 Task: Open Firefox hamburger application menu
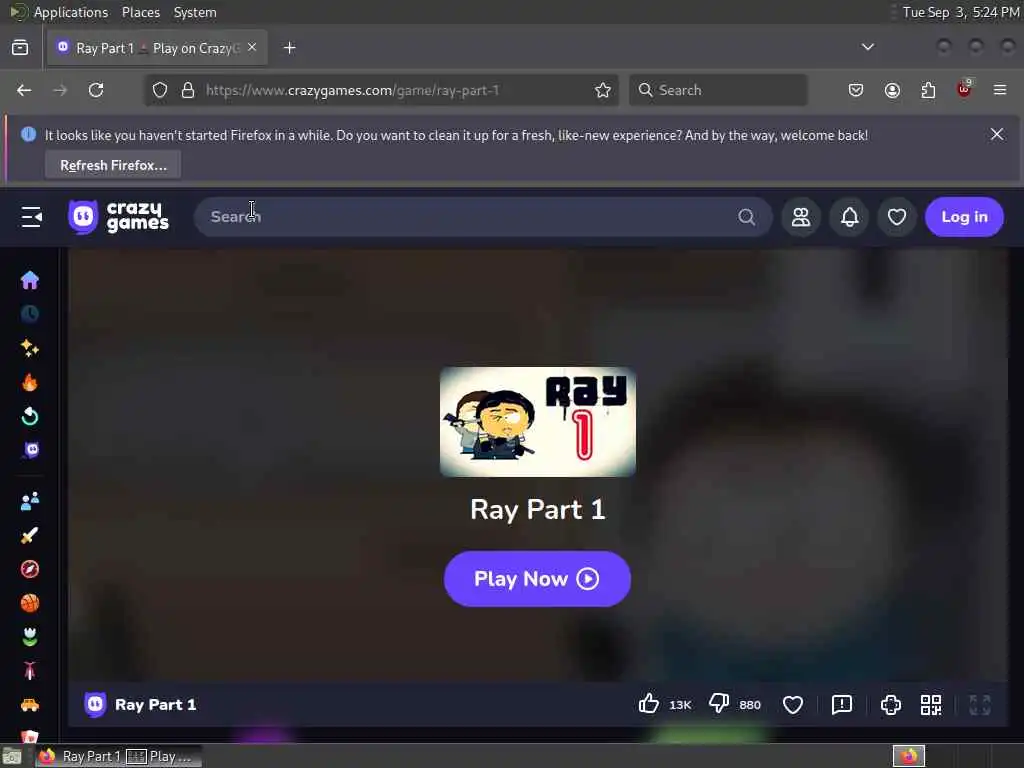click(x=1000, y=90)
